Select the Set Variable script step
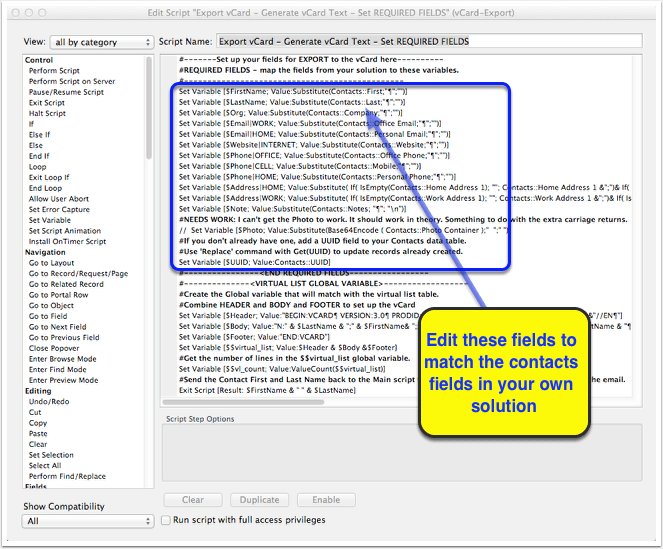 click(x=50, y=220)
